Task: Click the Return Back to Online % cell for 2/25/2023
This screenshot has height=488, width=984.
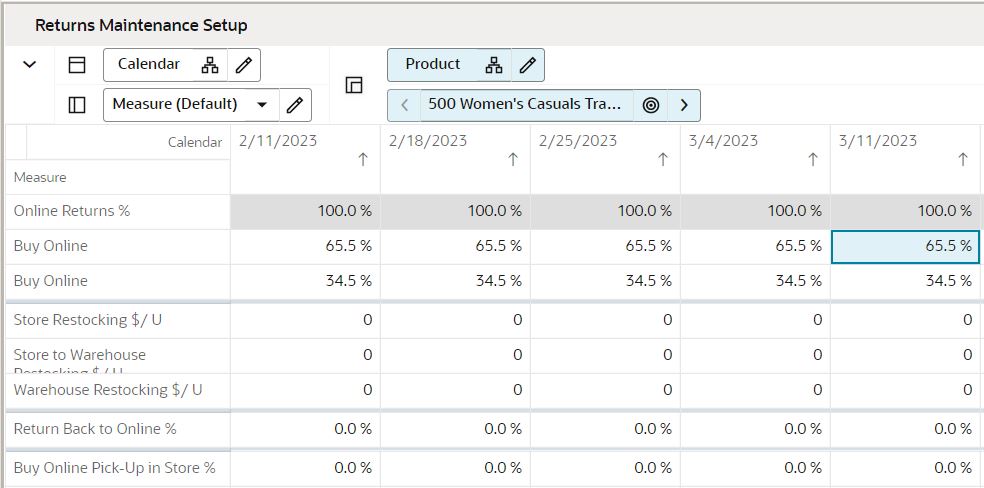Action: pyautogui.click(x=606, y=429)
